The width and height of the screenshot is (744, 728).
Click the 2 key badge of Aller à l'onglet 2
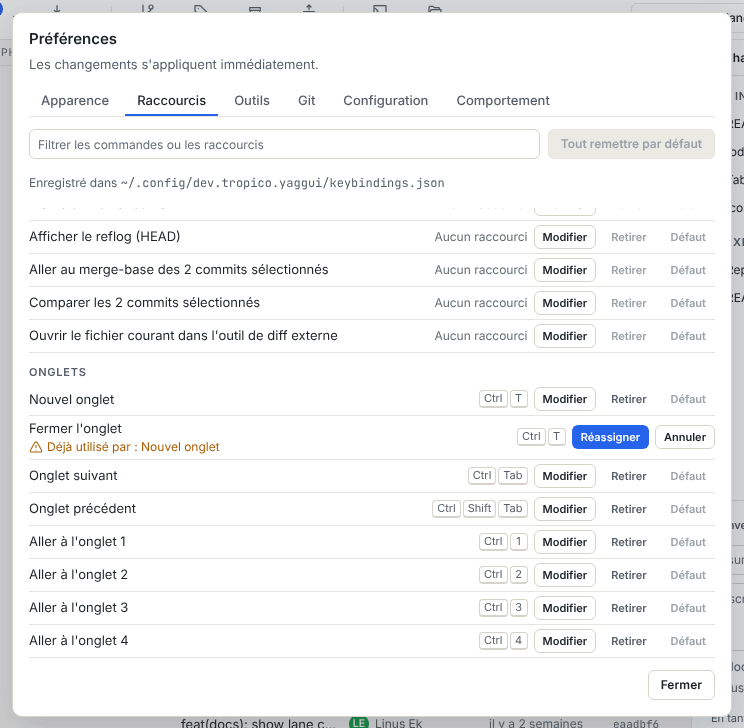[519, 575]
